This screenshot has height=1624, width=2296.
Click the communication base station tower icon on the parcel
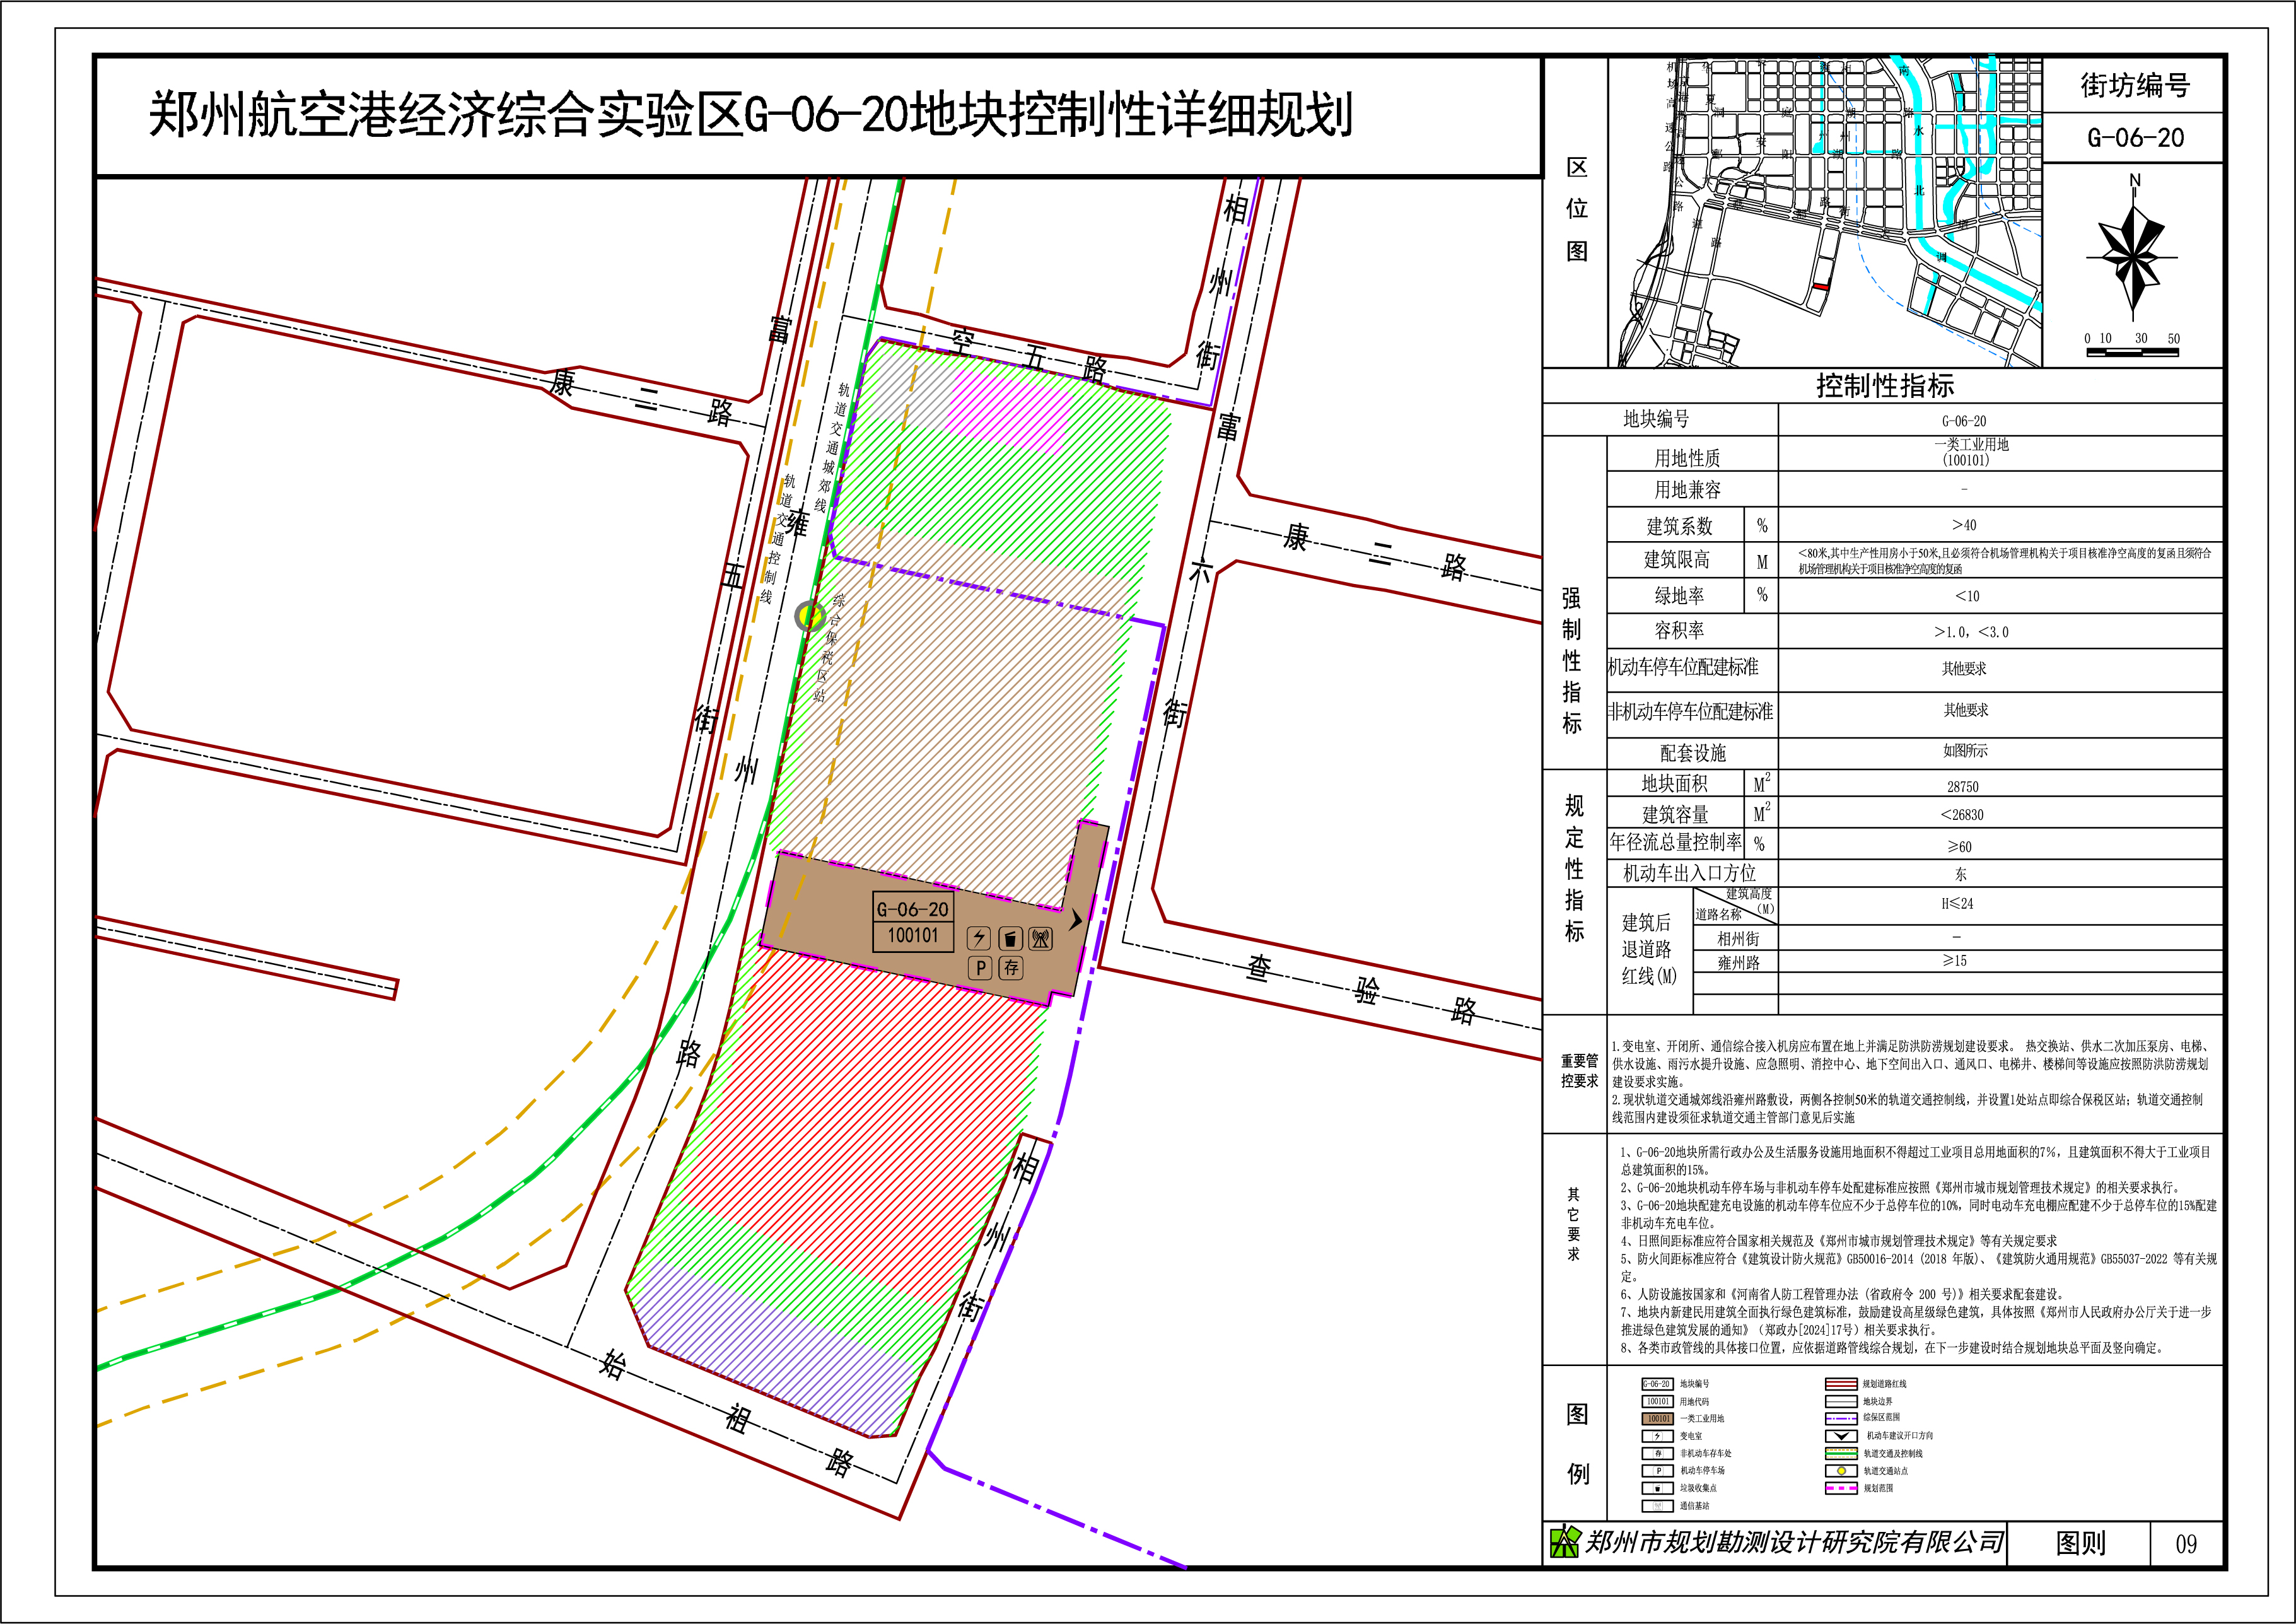[x=1041, y=938]
